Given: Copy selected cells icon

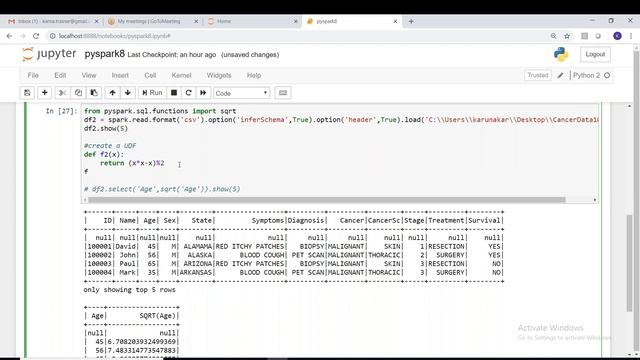Looking at the screenshot, I should click(78, 93).
